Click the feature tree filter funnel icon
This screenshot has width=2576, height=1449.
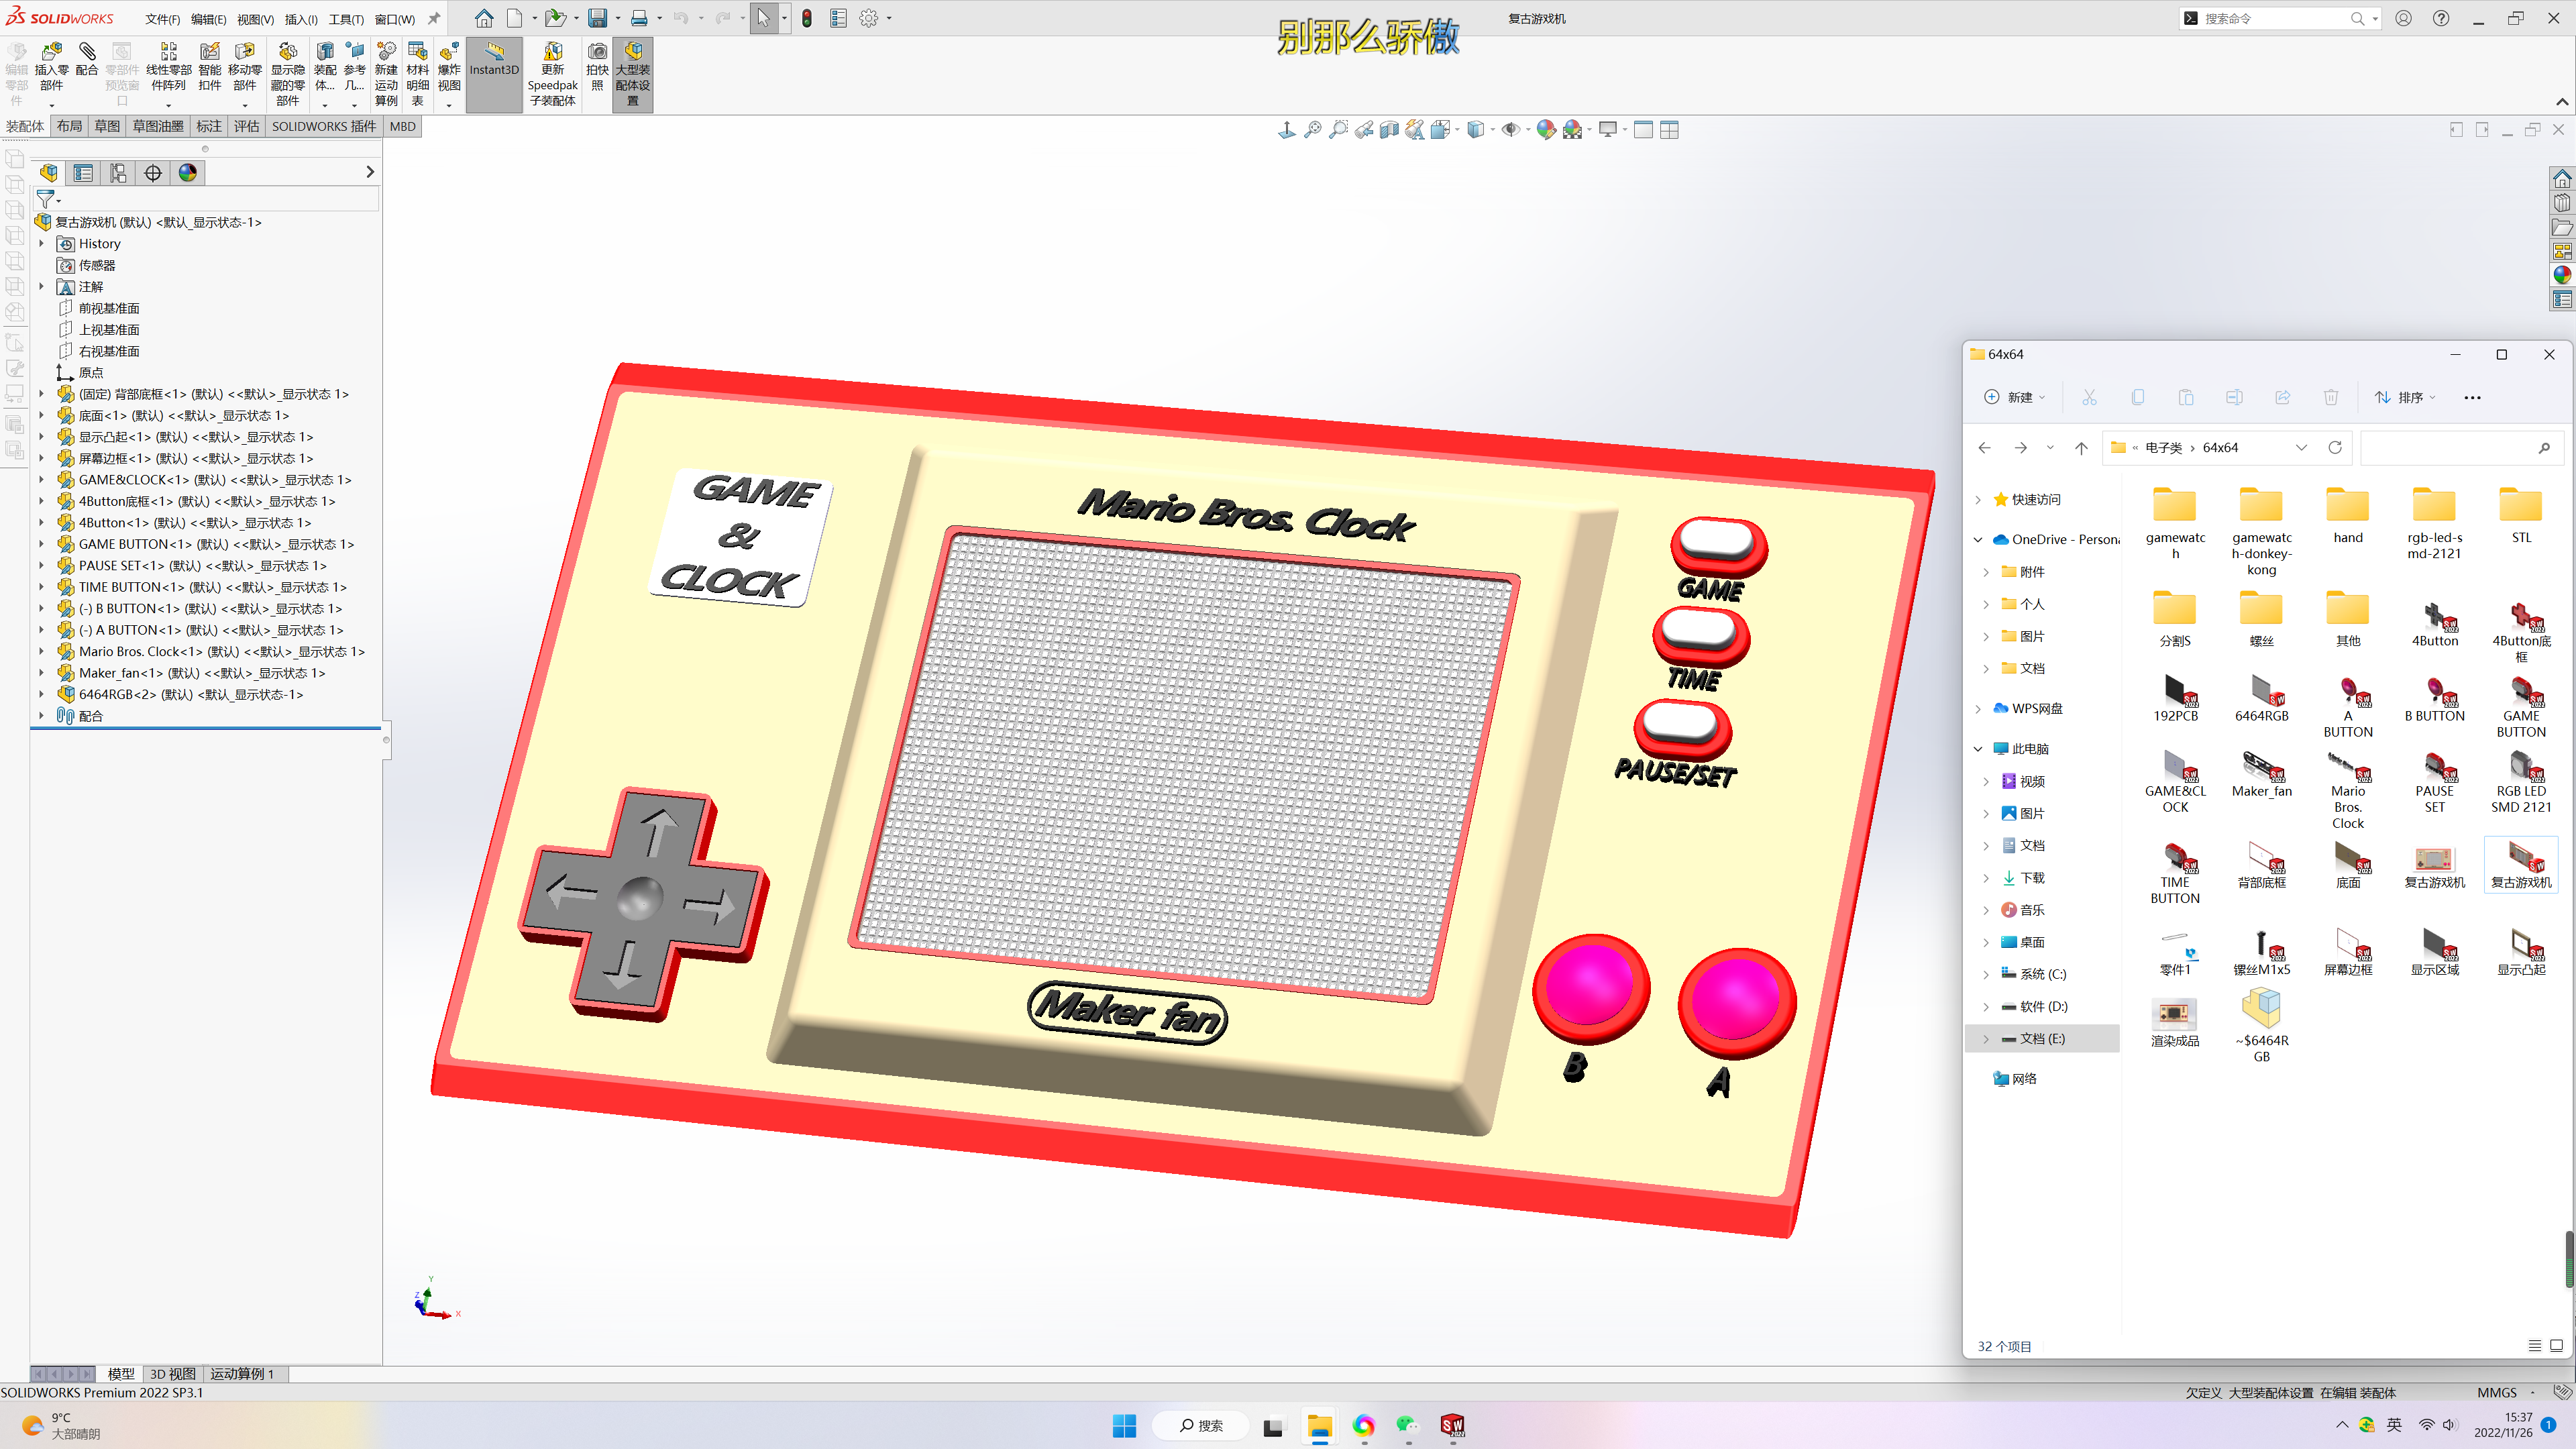point(45,199)
